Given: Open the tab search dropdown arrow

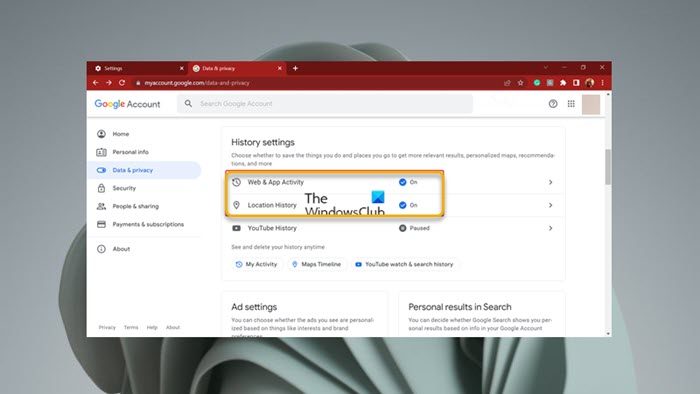Looking at the screenshot, I should click(x=546, y=67).
